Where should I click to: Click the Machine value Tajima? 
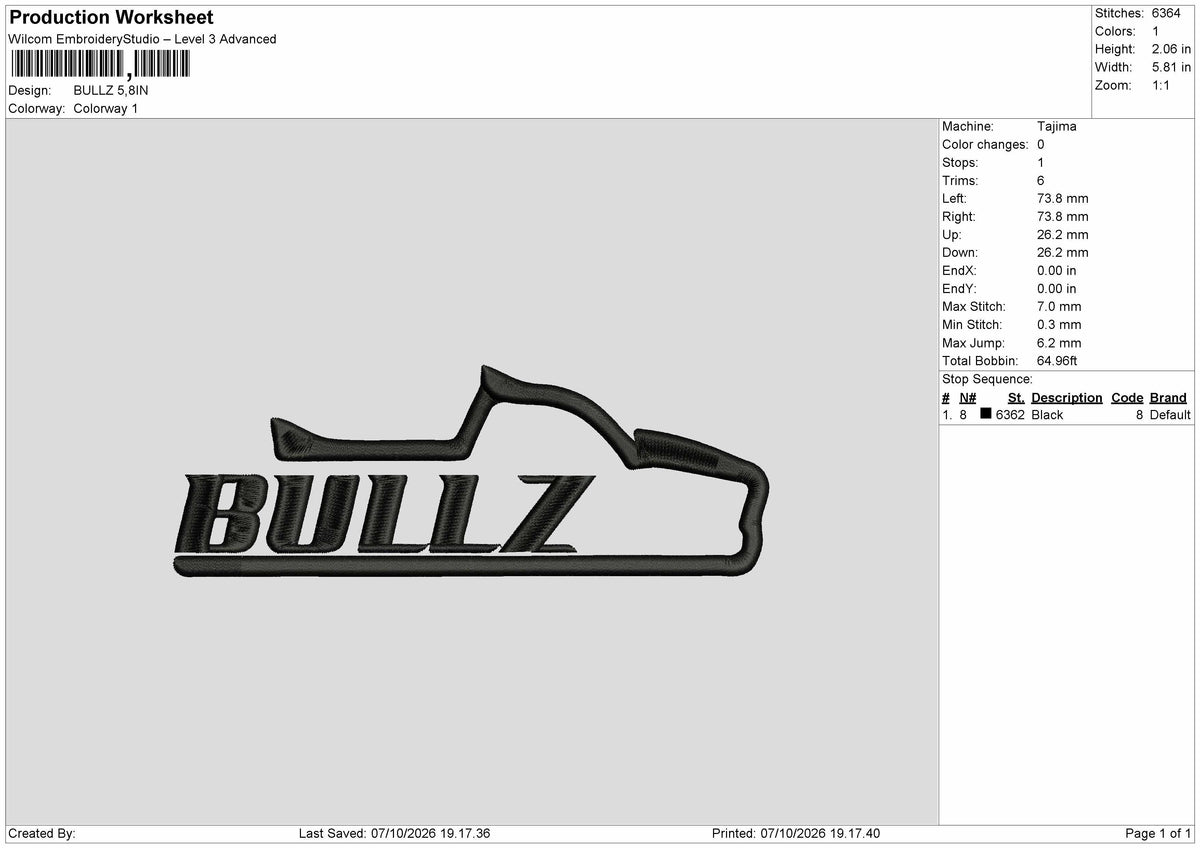1057,127
